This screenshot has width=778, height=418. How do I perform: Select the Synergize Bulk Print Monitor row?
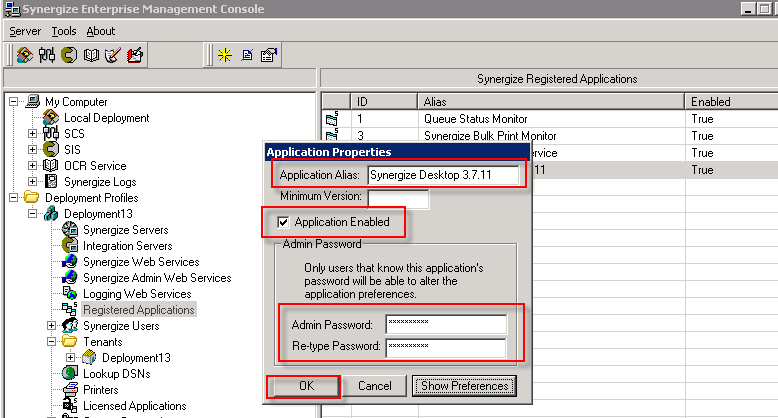pyautogui.click(x=550, y=136)
